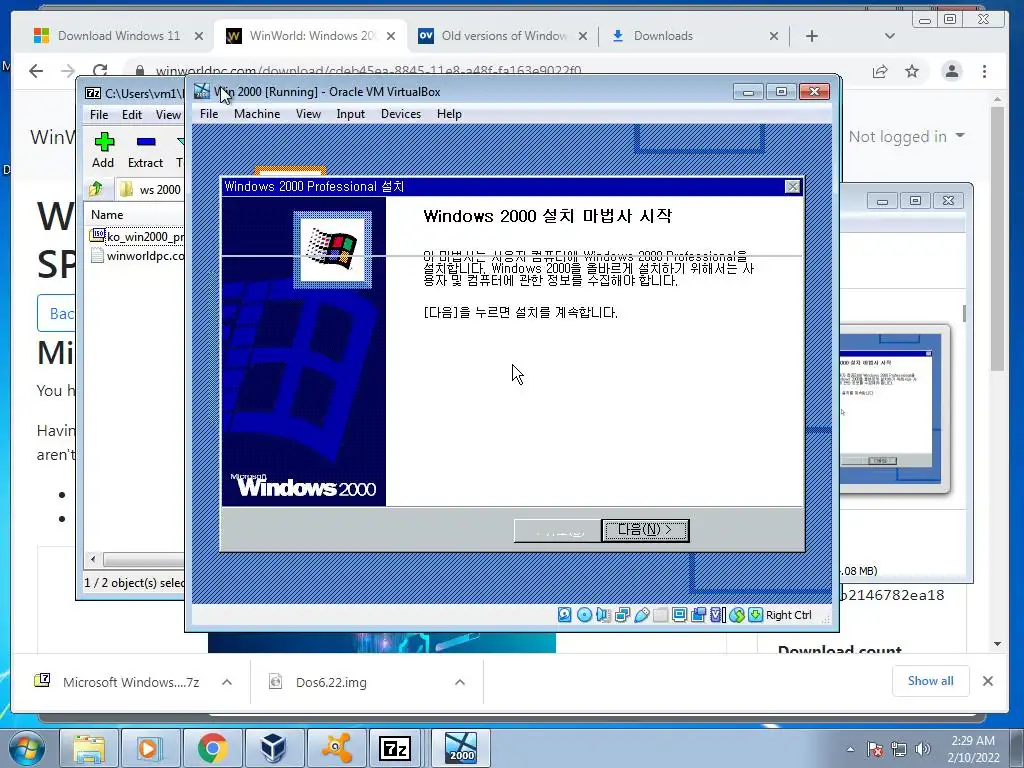
Task: Expand the Microsoft Windows .7z download options
Action: [x=227, y=682]
